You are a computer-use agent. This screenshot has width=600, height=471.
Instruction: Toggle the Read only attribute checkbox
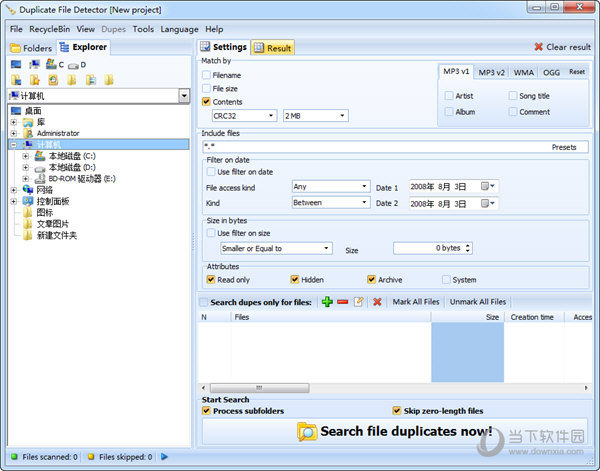click(211, 279)
